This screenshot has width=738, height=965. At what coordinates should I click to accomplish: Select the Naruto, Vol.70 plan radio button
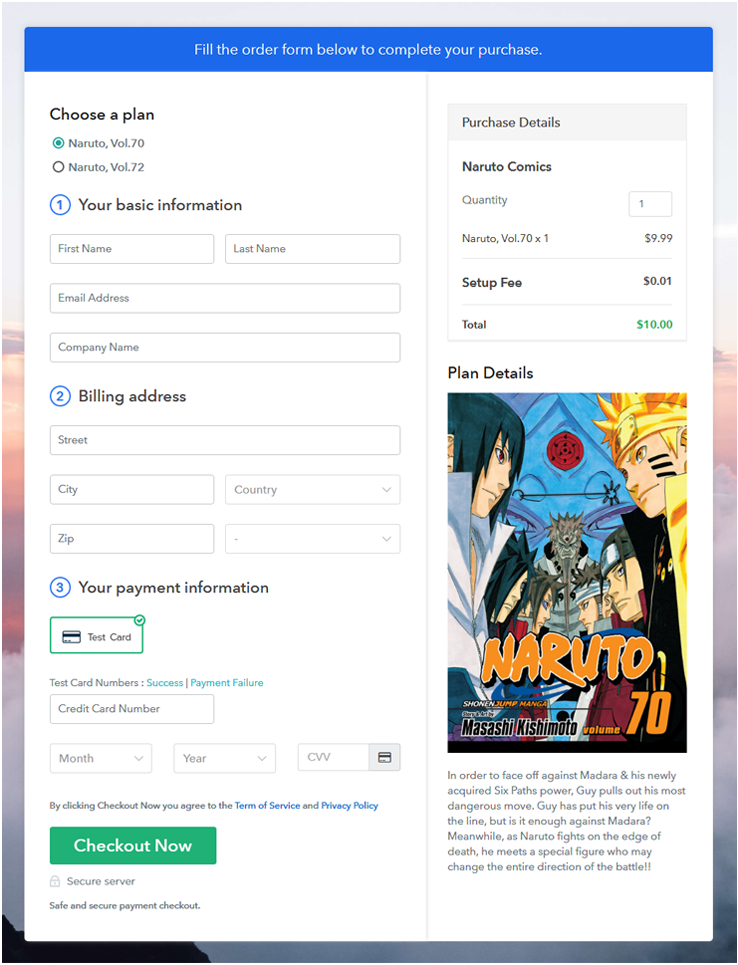(58, 143)
